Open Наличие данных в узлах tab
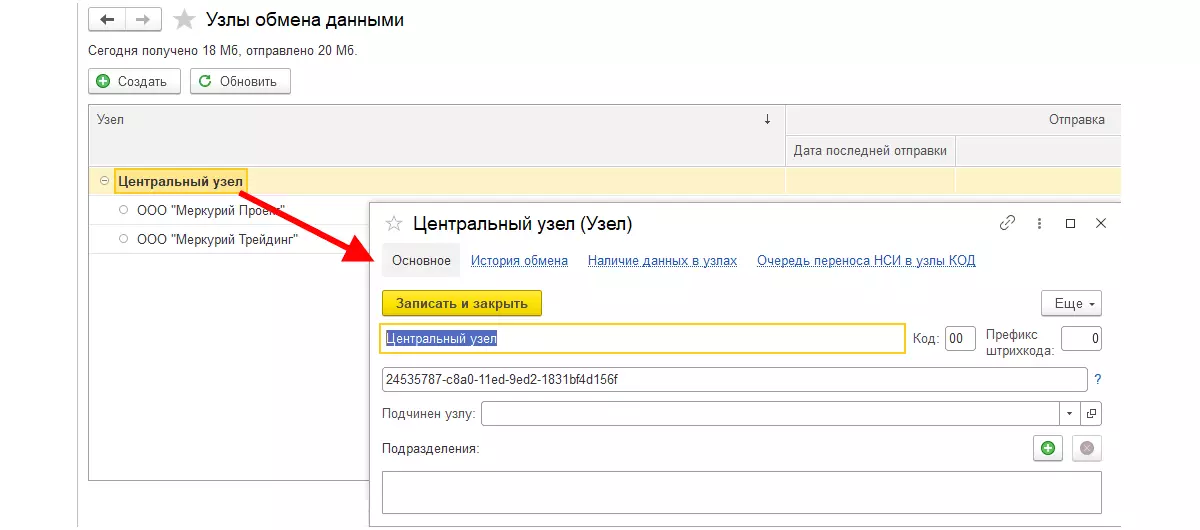 tap(662, 261)
